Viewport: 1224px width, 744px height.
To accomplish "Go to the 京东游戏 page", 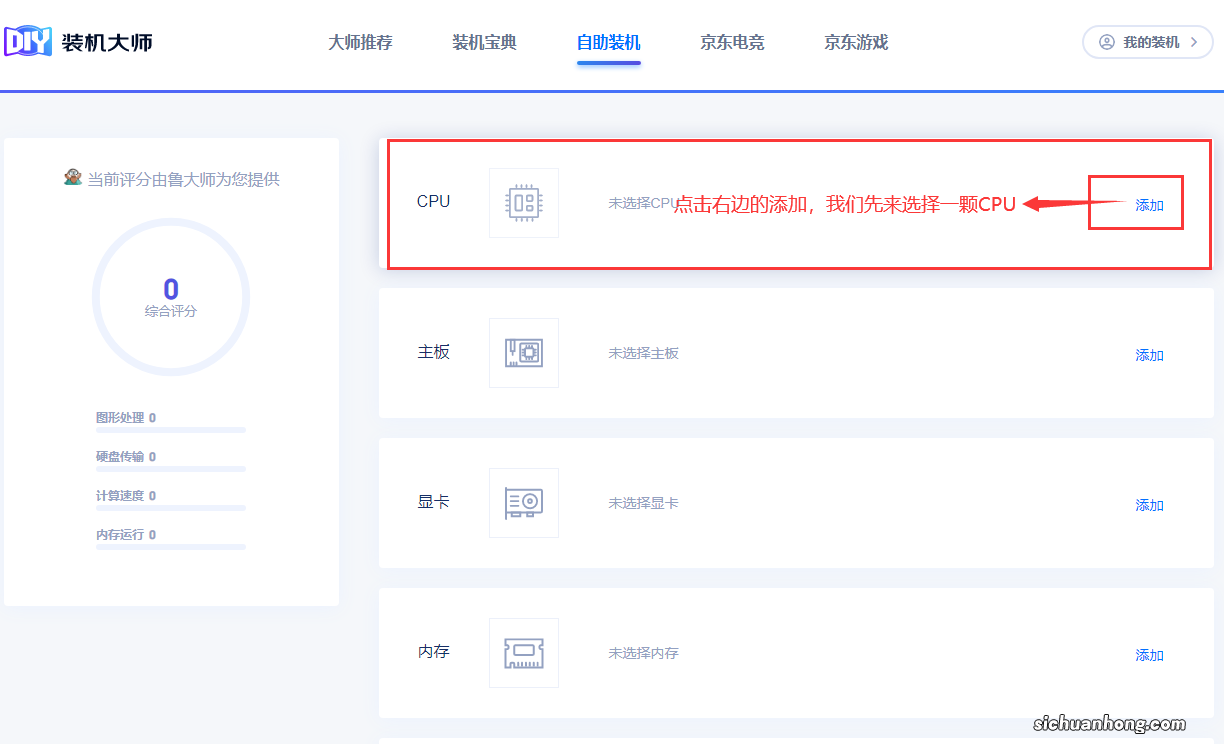I will pyautogui.click(x=855, y=43).
